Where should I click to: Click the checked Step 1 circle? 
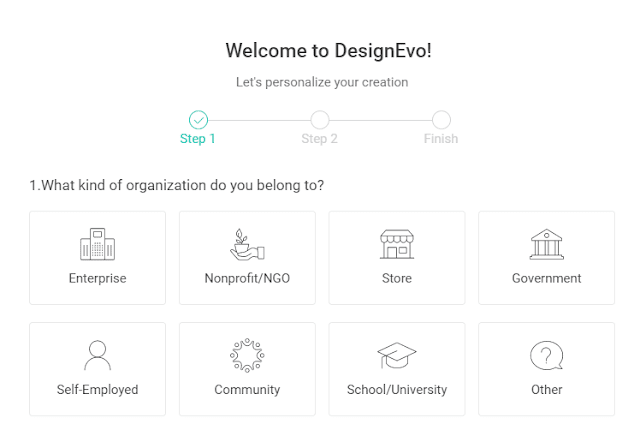click(x=198, y=120)
